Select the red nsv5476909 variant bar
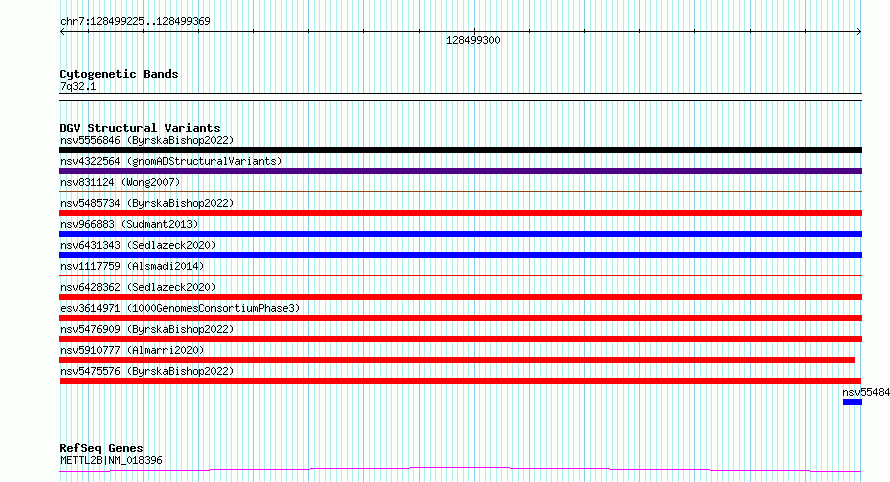 click(x=460, y=339)
